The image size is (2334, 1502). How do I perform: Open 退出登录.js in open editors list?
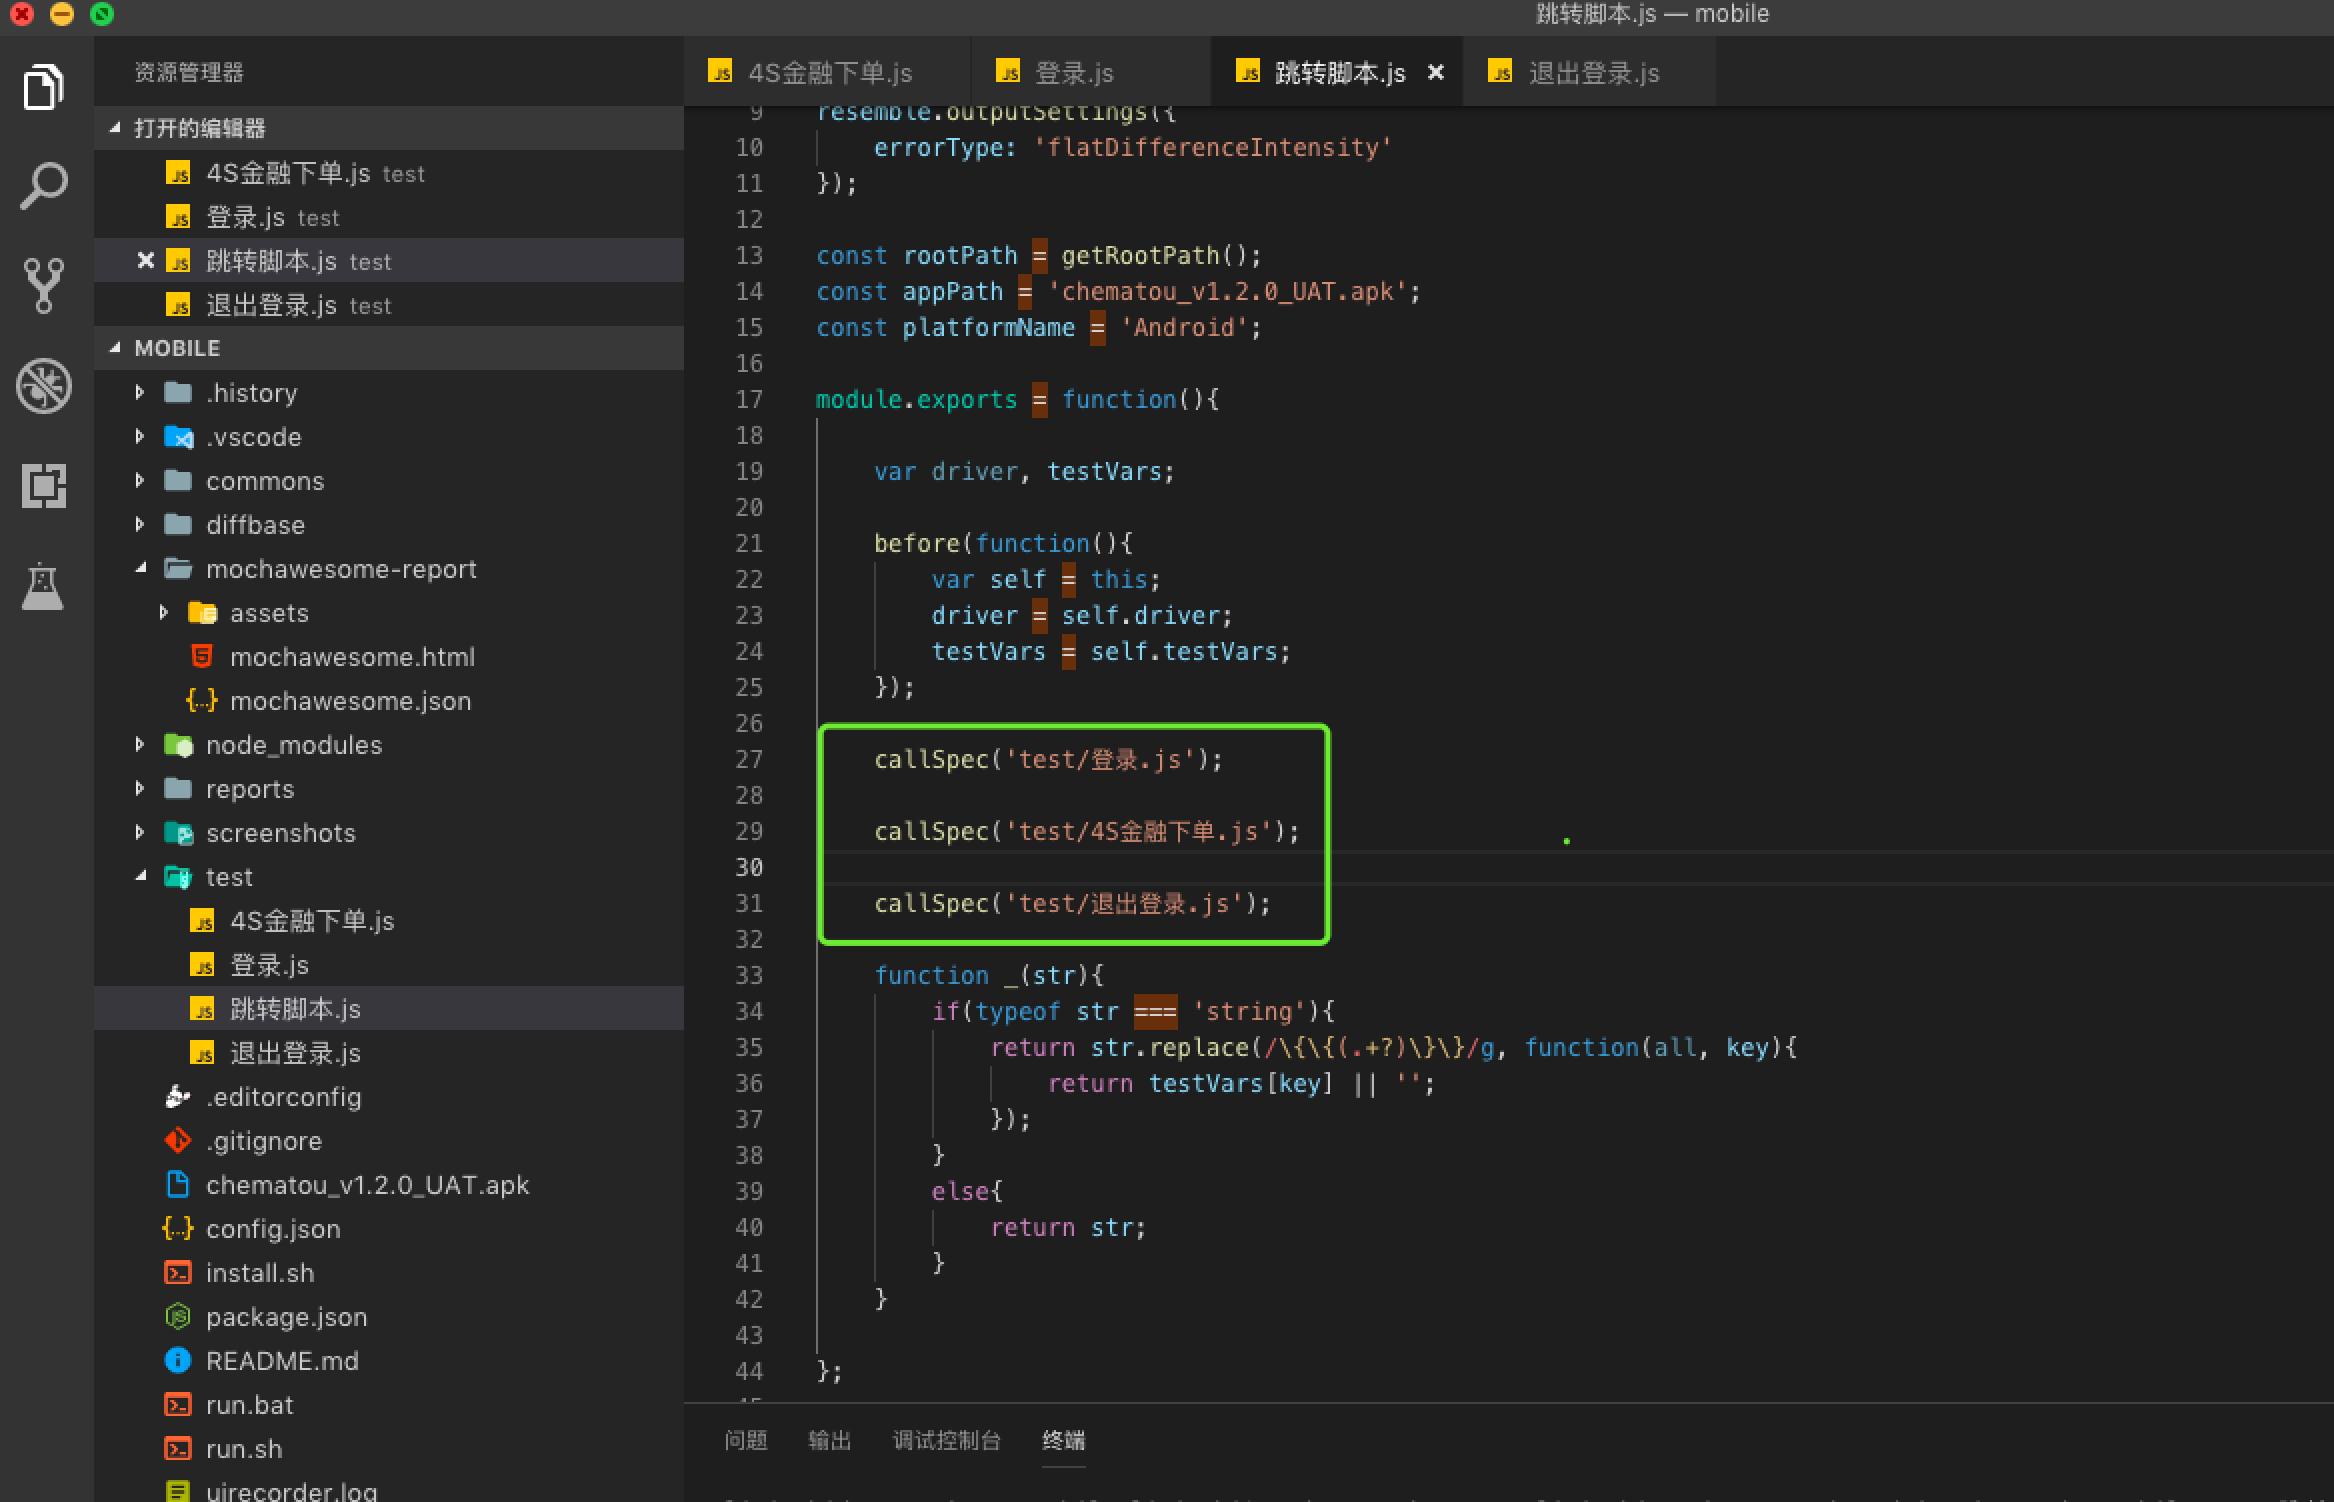click(389, 305)
